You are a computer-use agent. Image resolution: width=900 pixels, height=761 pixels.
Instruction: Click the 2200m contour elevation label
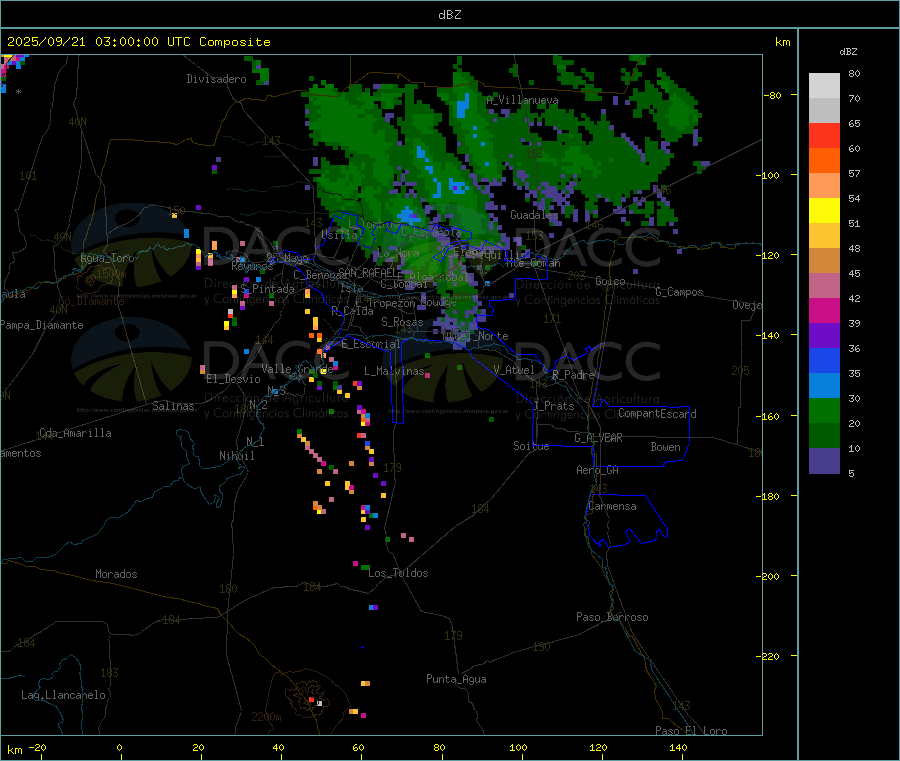coord(266,717)
